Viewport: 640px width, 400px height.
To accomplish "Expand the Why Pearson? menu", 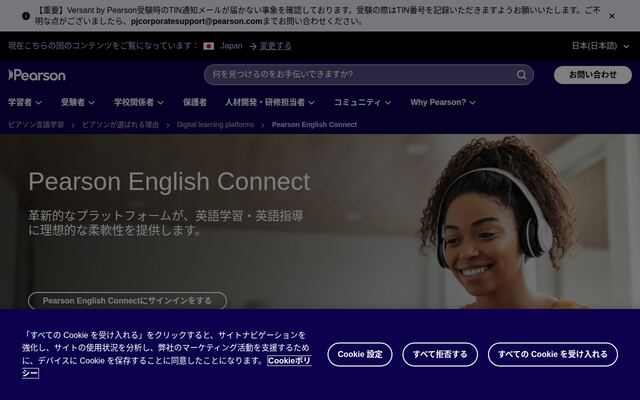I will pos(443,102).
